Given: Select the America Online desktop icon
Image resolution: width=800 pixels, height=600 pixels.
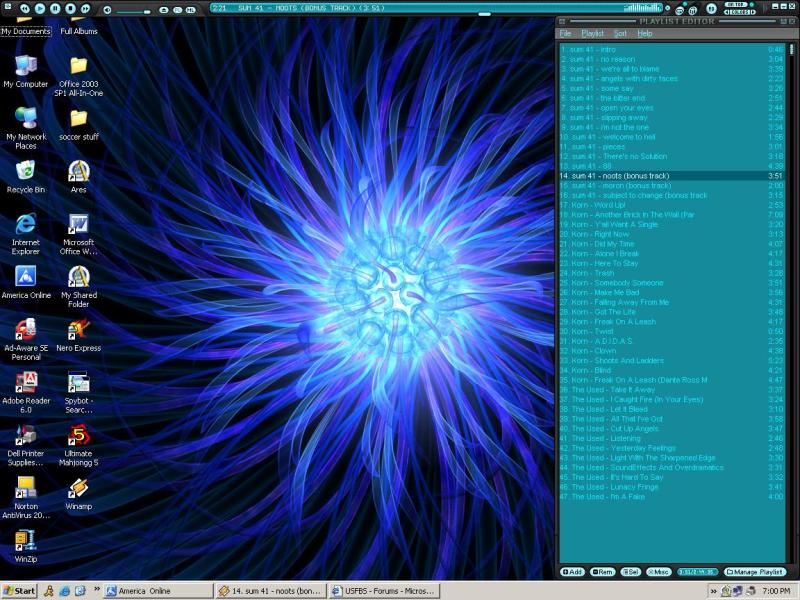Looking at the screenshot, I should (26, 282).
